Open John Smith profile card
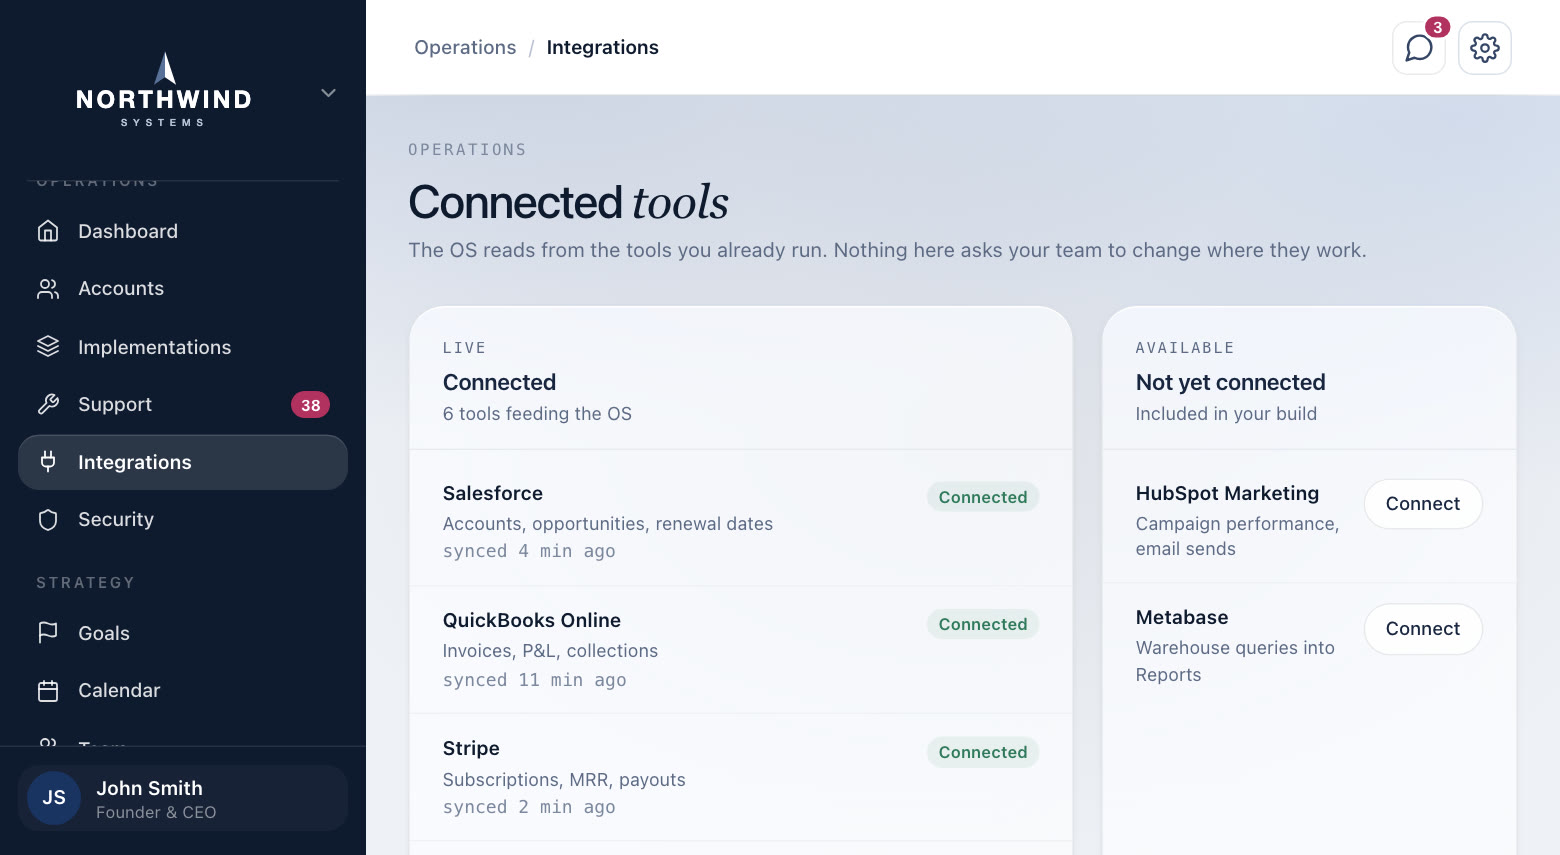 pyautogui.click(x=183, y=798)
